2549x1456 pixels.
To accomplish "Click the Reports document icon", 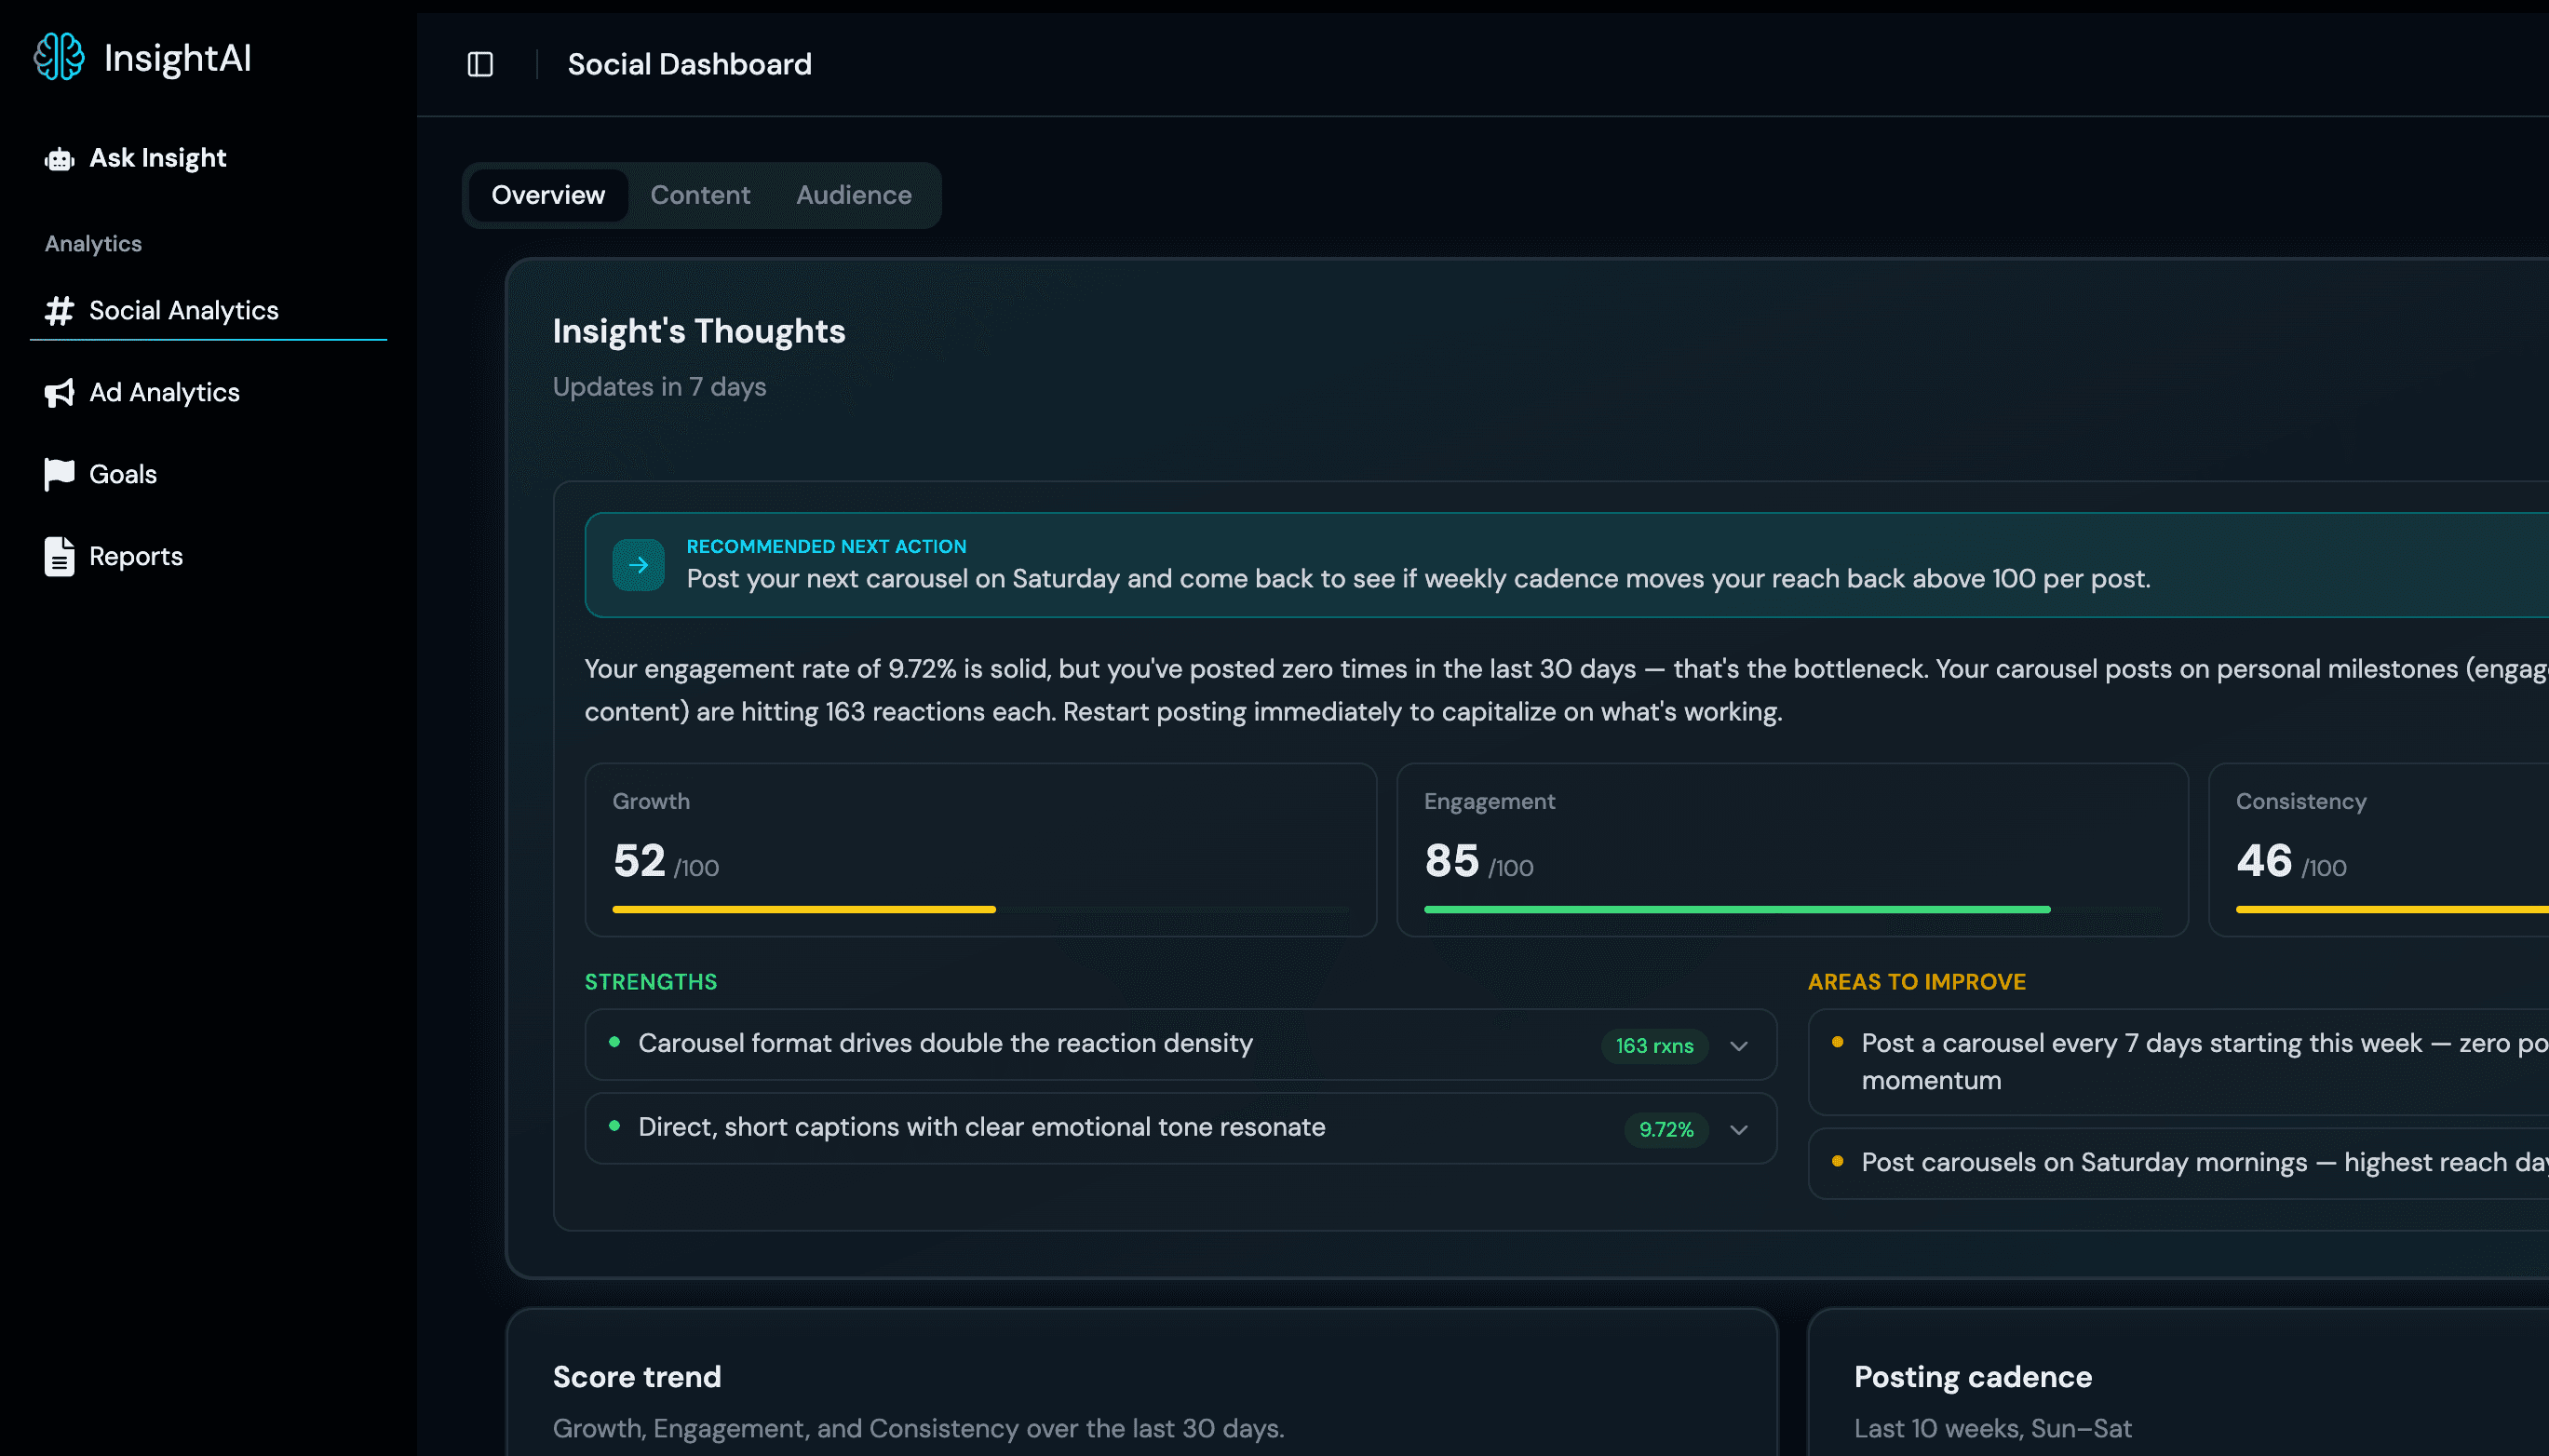I will [59, 557].
